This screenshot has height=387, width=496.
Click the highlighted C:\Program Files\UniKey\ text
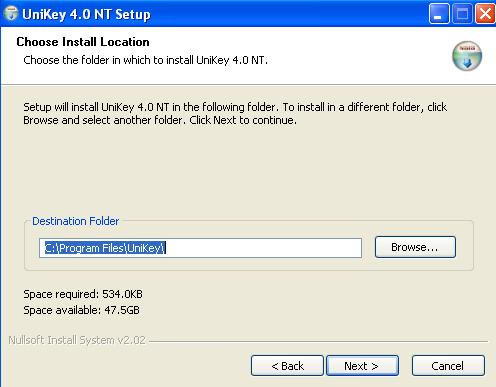(x=105, y=248)
